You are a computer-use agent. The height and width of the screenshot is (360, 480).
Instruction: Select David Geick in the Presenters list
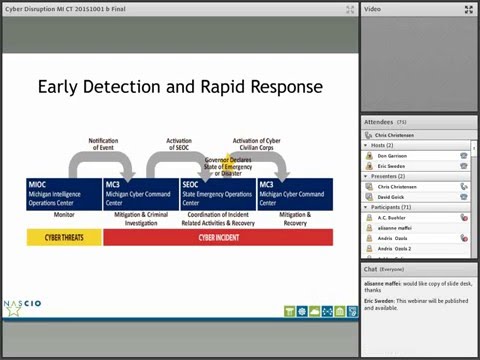[x=416, y=197]
